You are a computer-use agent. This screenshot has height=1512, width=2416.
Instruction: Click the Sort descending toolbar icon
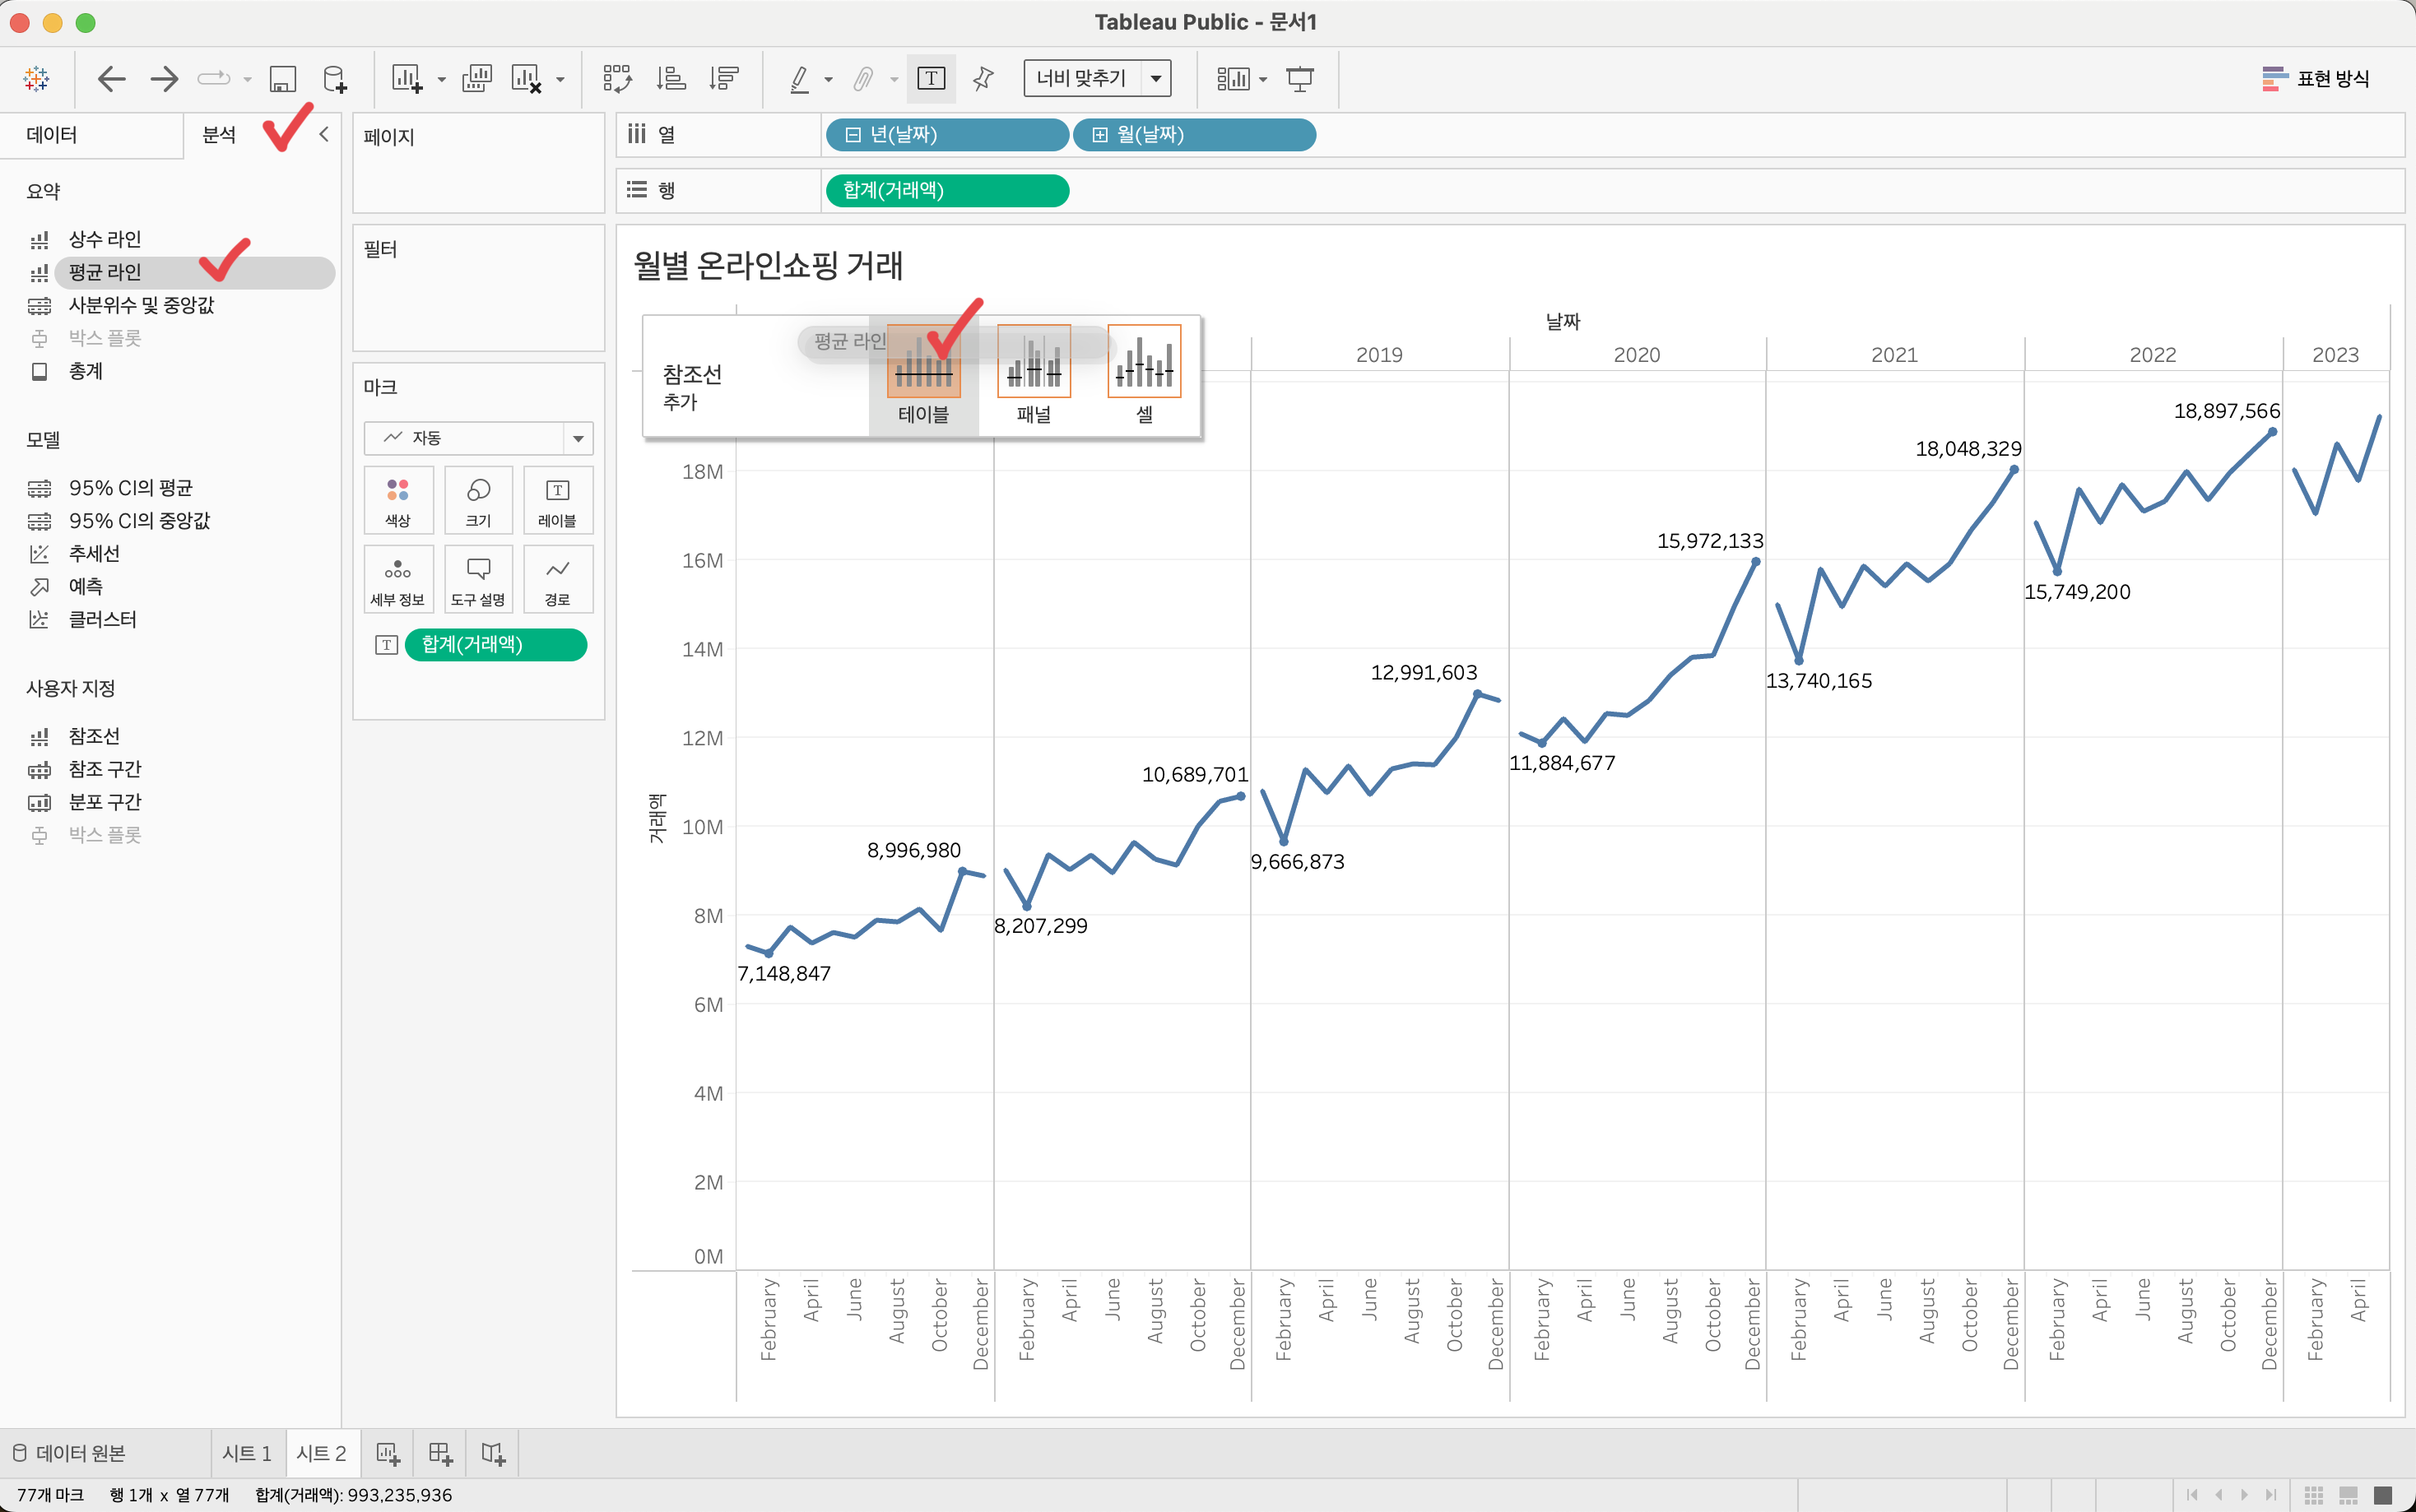coord(723,79)
